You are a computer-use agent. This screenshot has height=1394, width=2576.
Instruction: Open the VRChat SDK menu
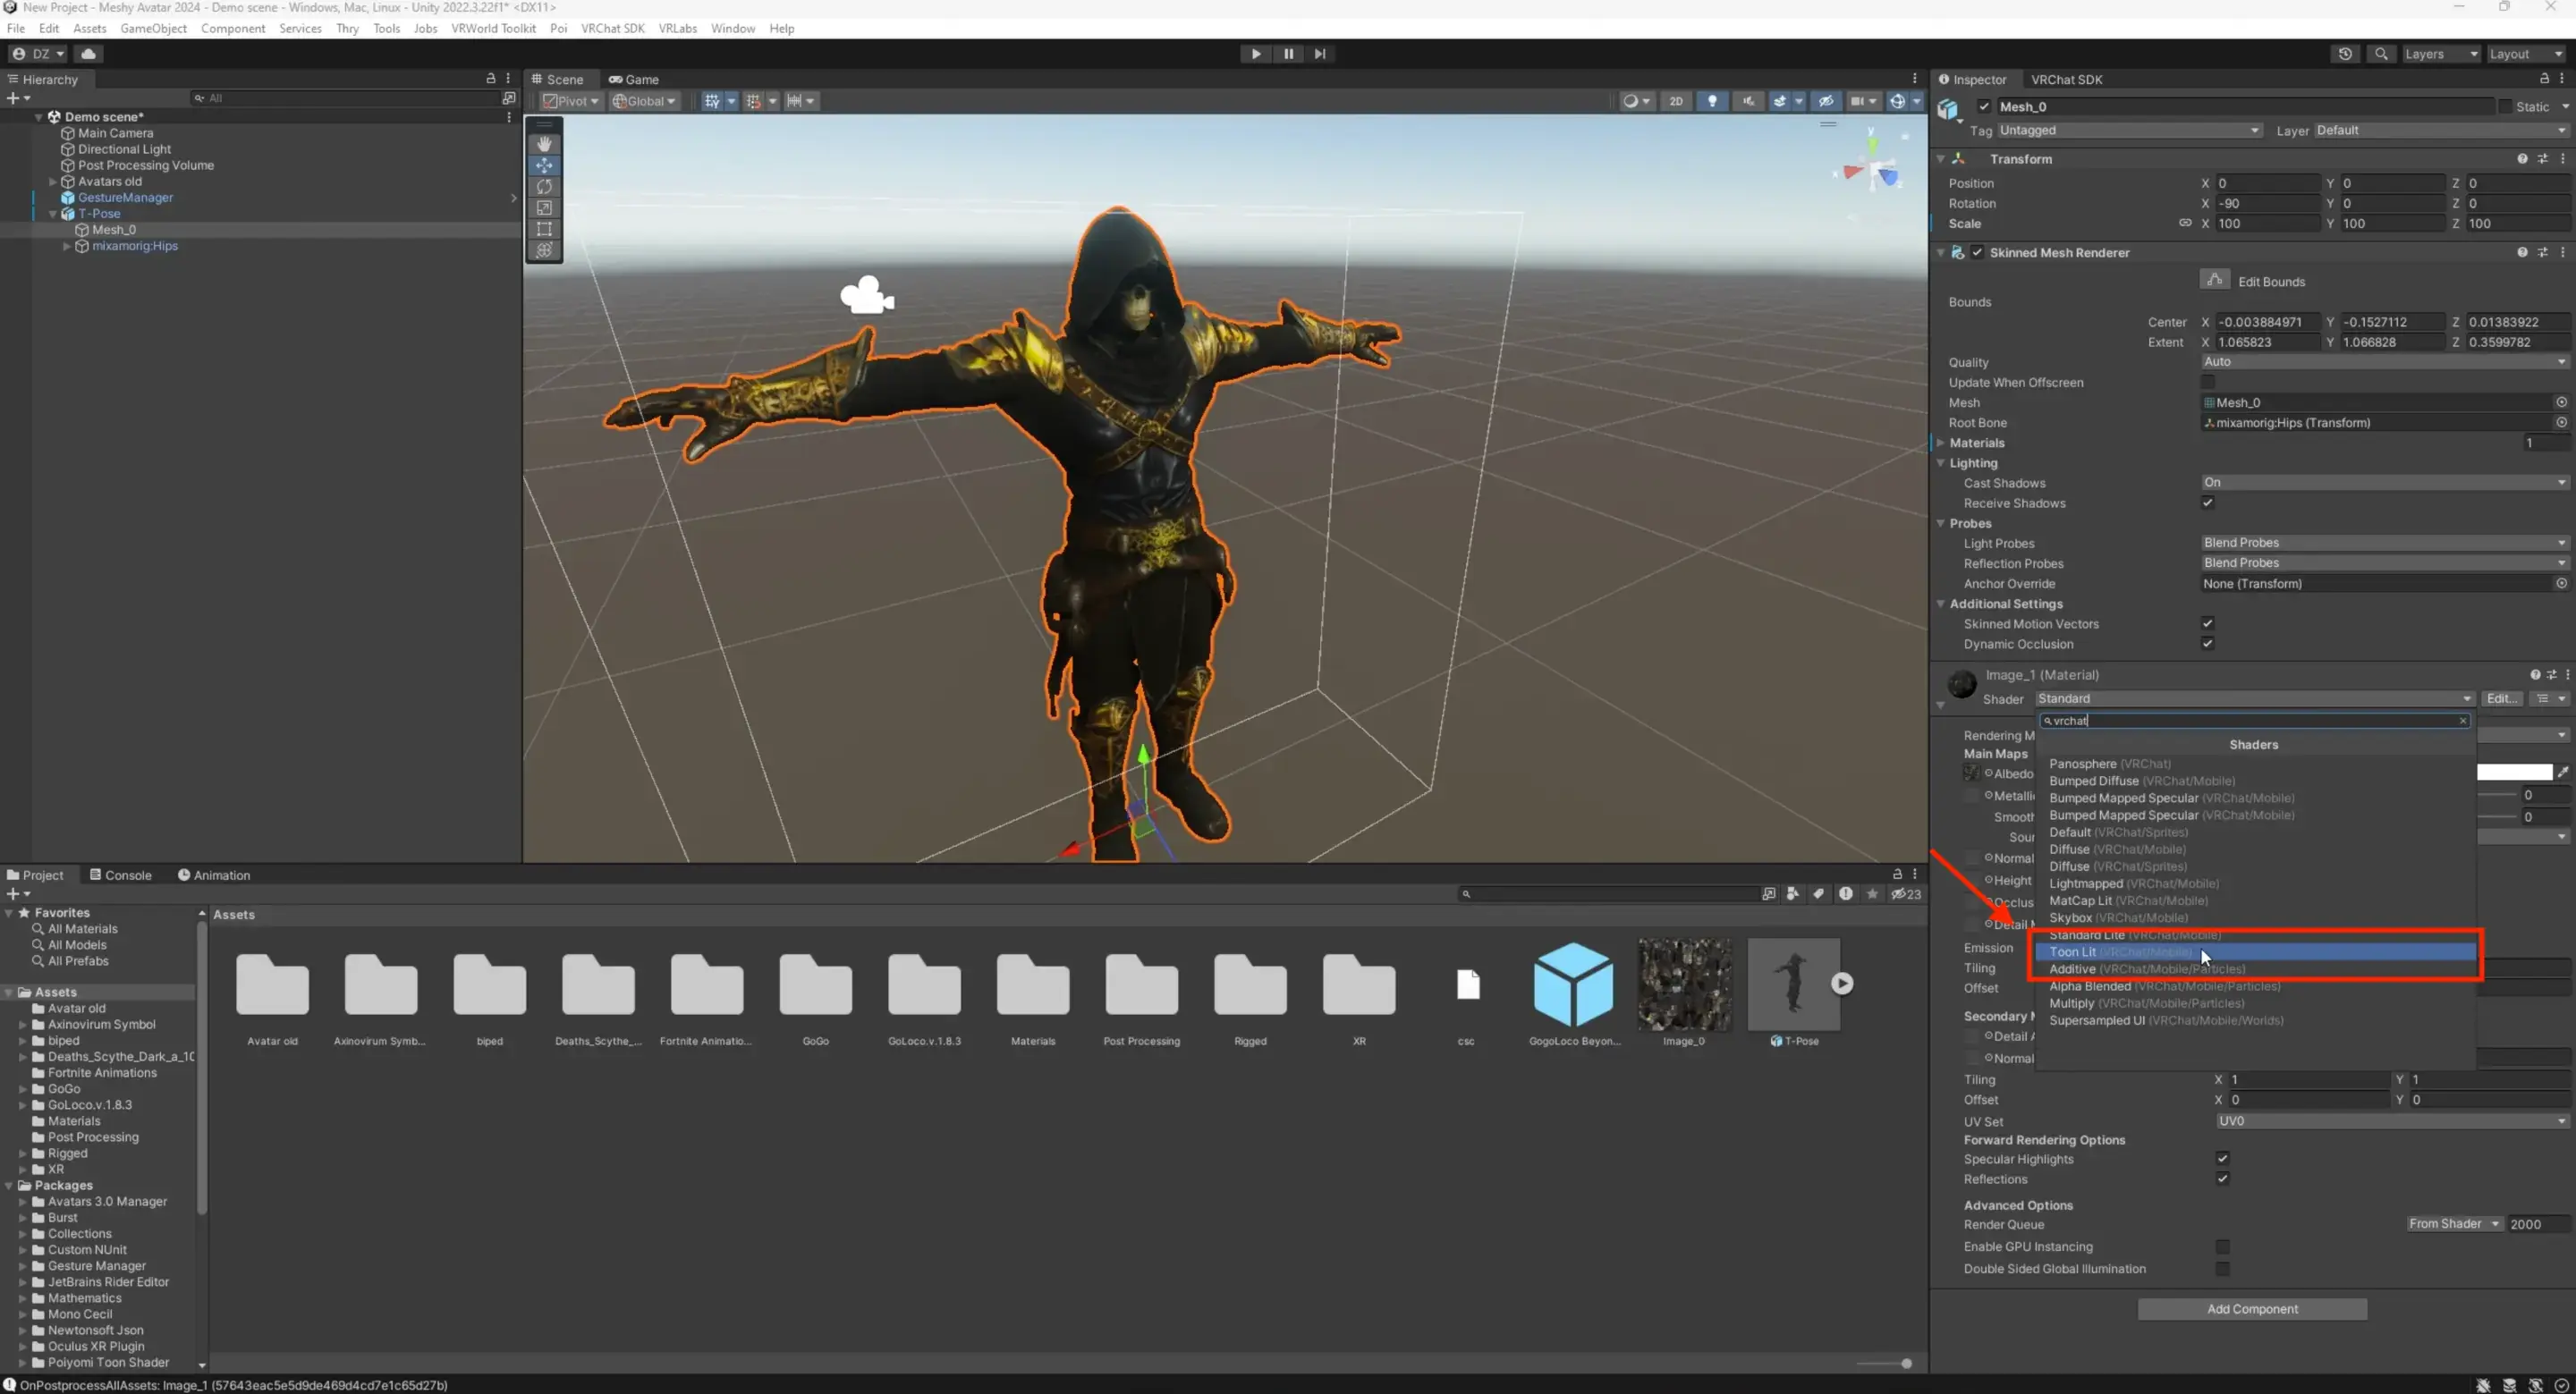coord(613,28)
